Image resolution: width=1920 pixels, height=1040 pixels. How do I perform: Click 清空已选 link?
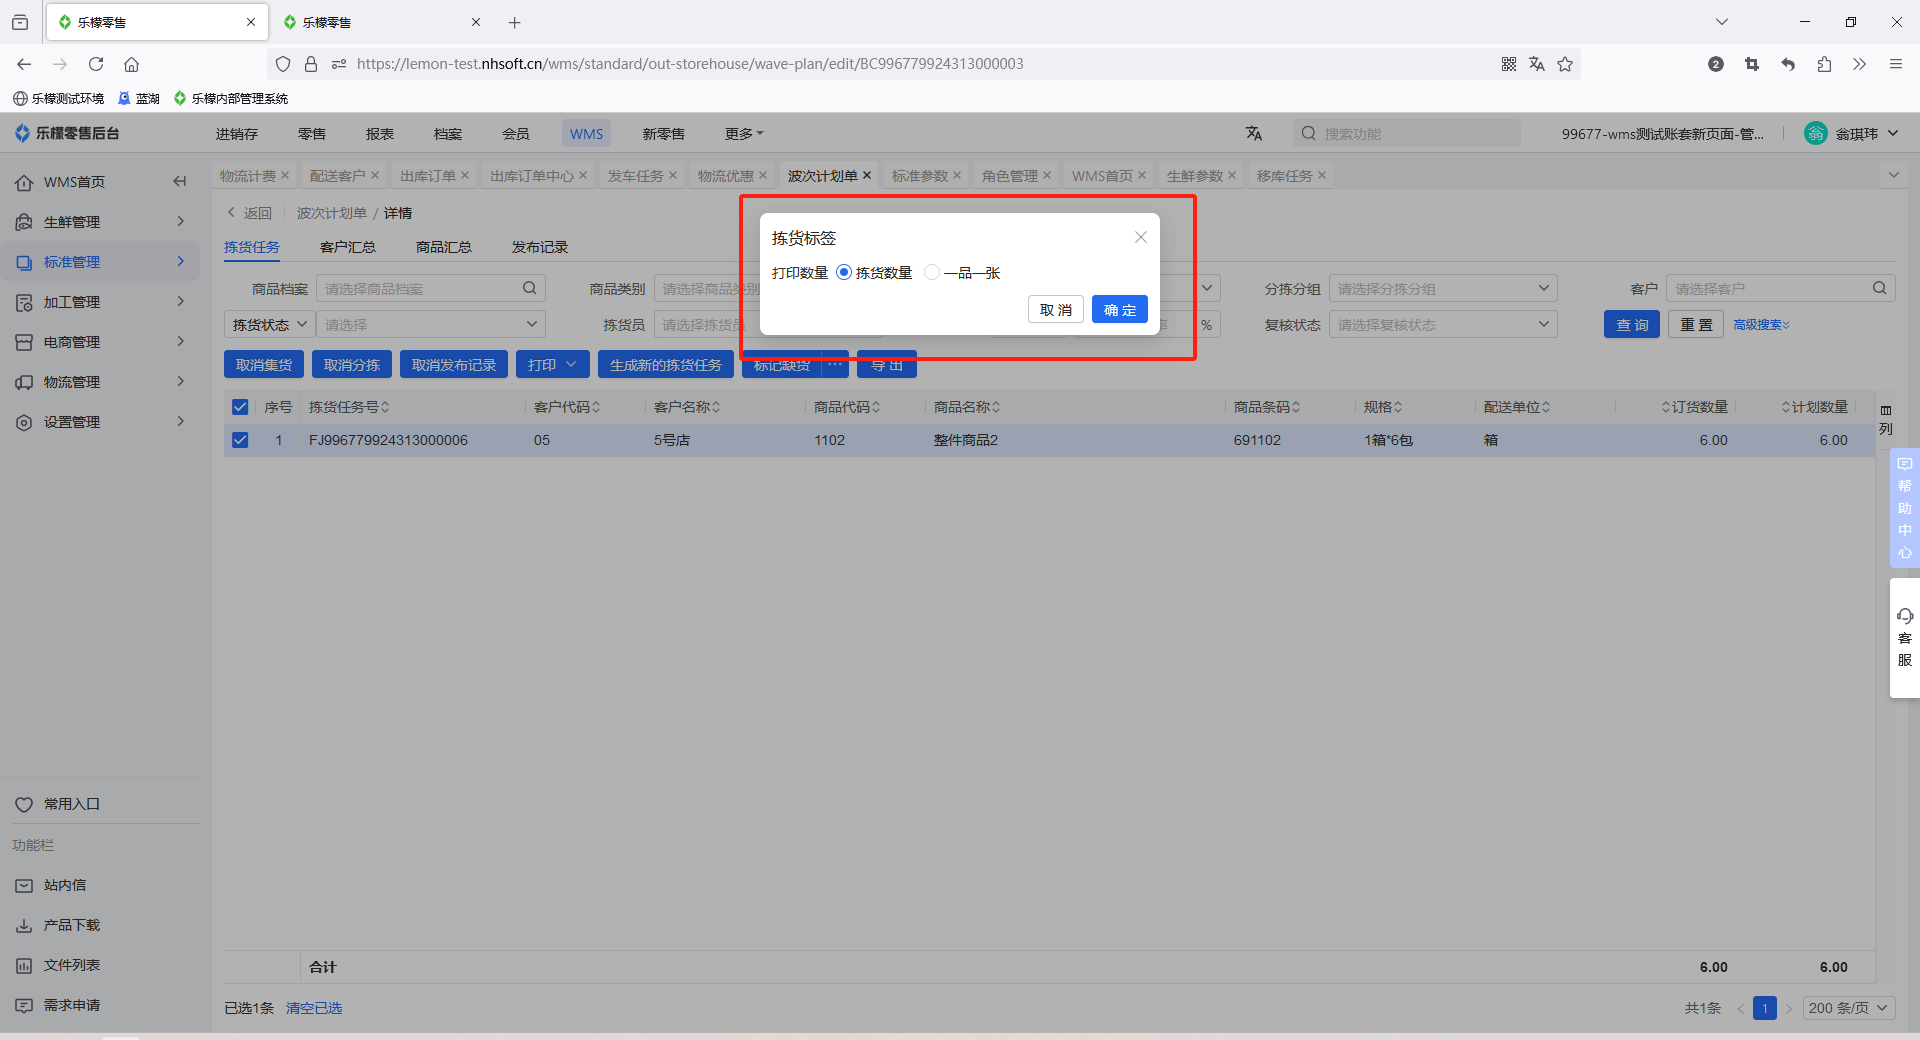(x=314, y=1008)
